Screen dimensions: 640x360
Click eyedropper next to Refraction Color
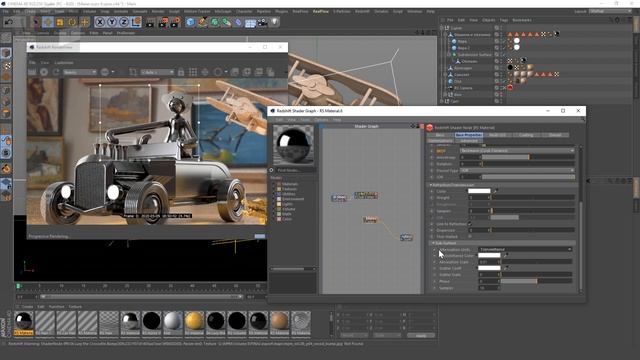click(496, 191)
